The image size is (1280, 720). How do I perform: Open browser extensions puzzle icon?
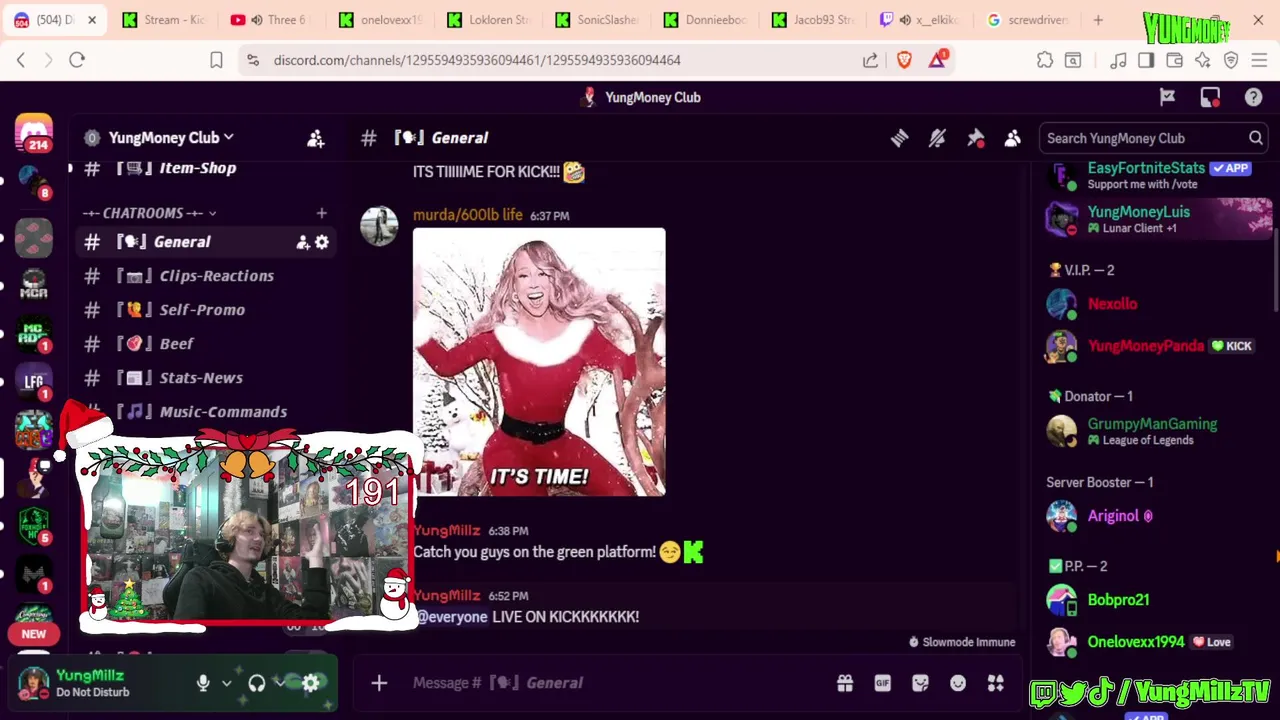1045,60
